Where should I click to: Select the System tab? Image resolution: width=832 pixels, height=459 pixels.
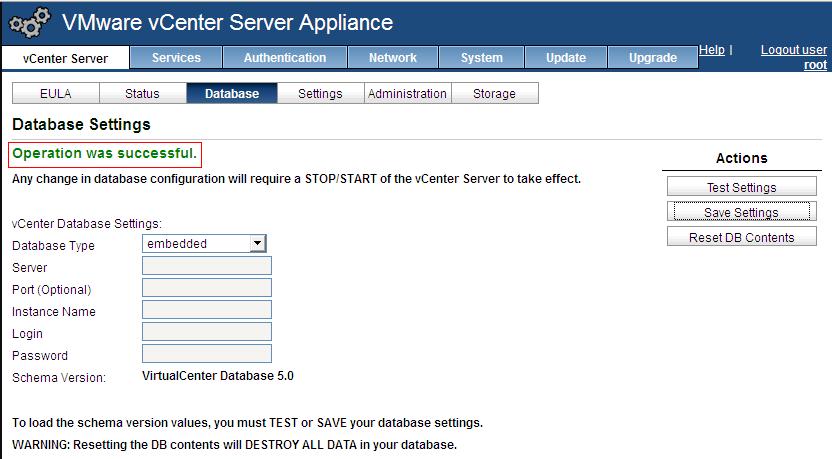(481, 57)
